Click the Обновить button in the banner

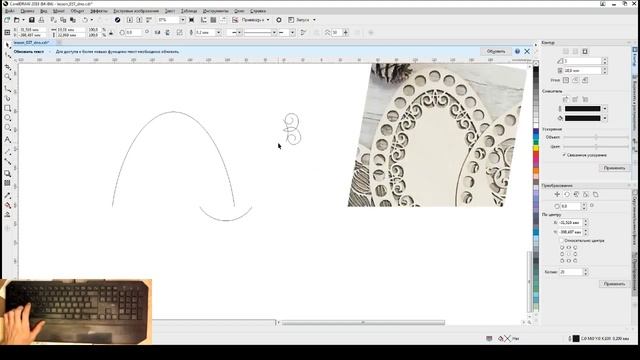click(x=496, y=51)
